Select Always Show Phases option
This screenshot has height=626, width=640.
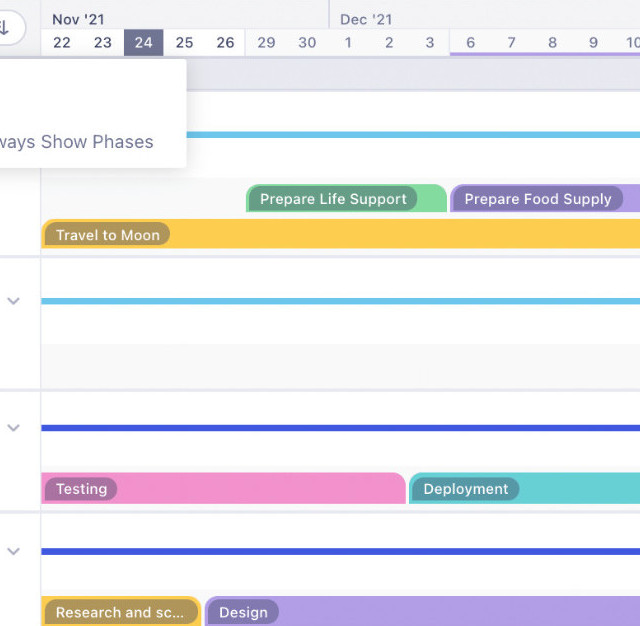tap(78, 142)
